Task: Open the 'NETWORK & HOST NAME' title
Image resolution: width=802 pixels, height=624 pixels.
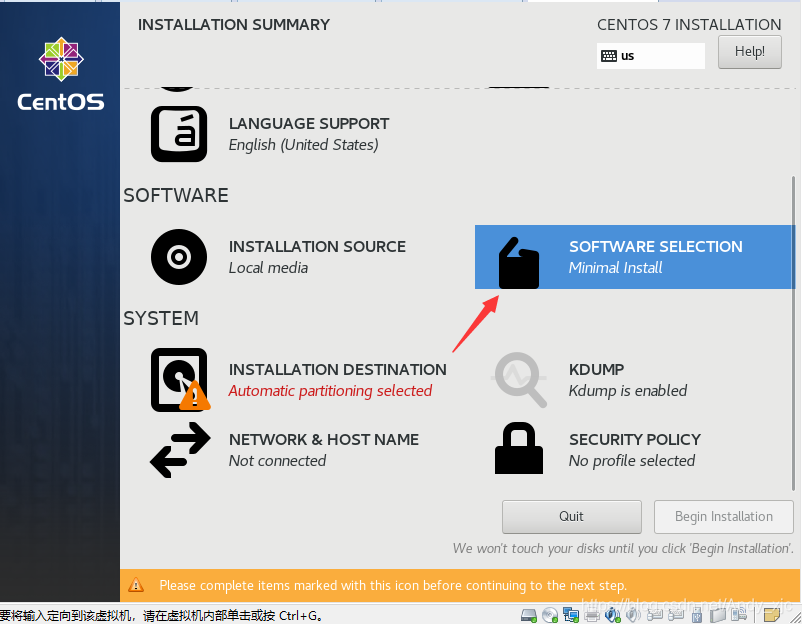Action: [324, 439]
